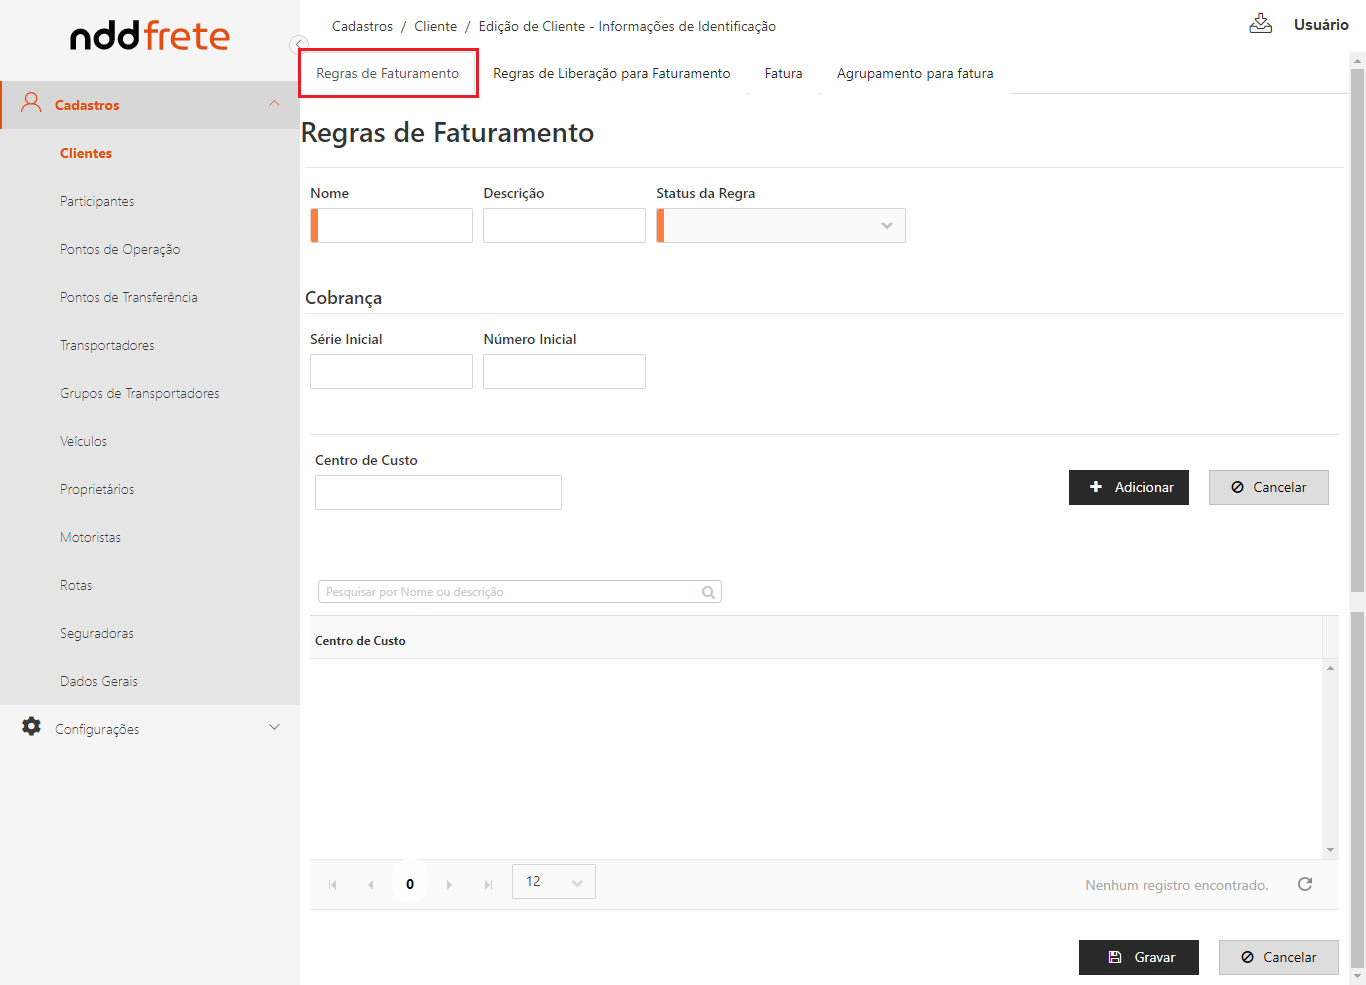Click the Gravar button to save
This screenshot has height=985, width=1366.
click(1138, 957)
